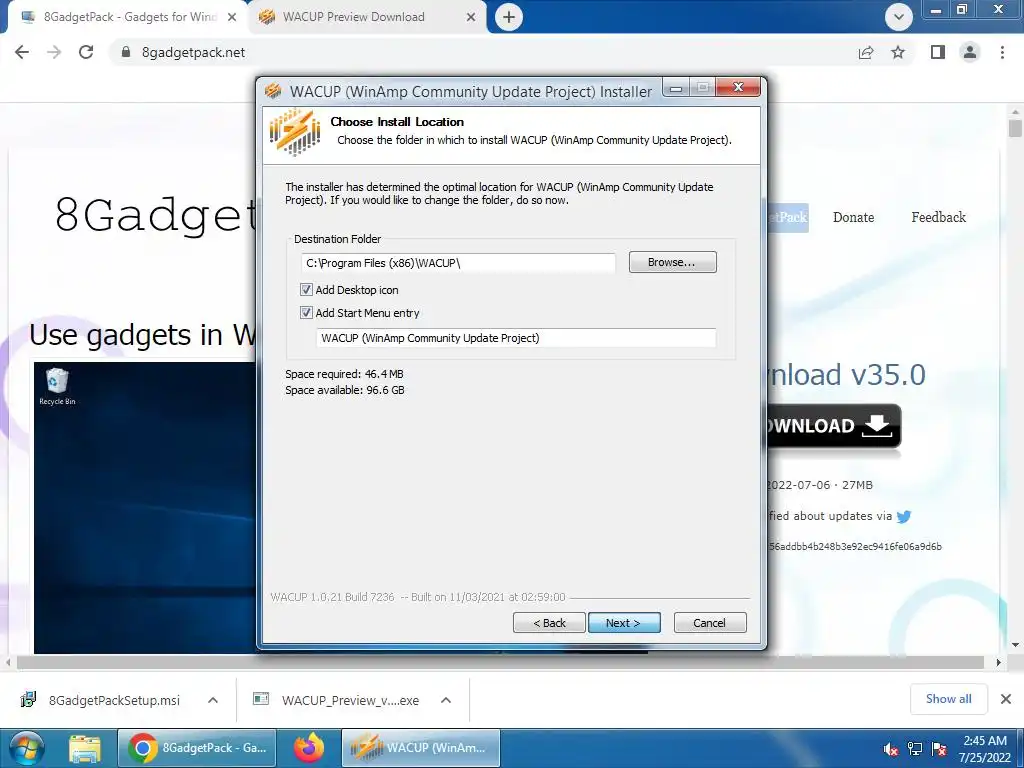1024x768 pixels.
Task: Click Show all downloads
Action: (948, 699)
